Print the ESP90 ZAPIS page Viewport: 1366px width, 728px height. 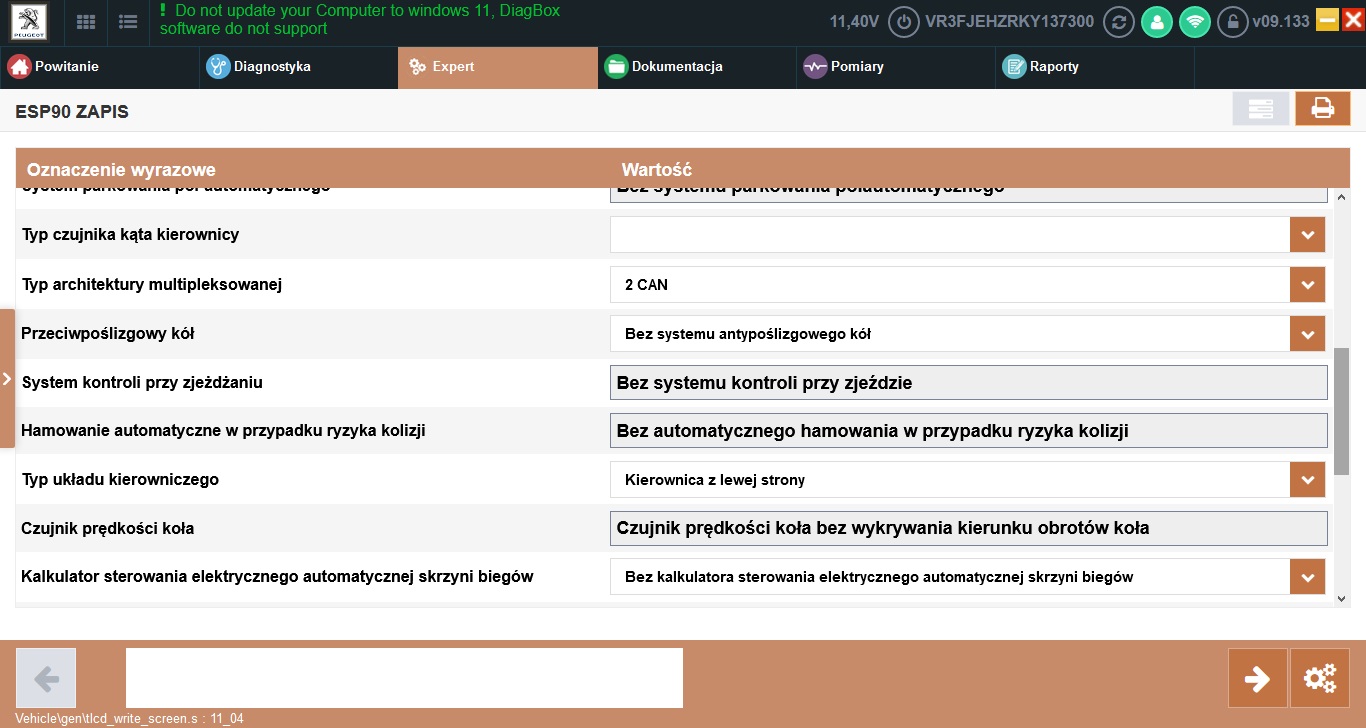(1322, 109)
